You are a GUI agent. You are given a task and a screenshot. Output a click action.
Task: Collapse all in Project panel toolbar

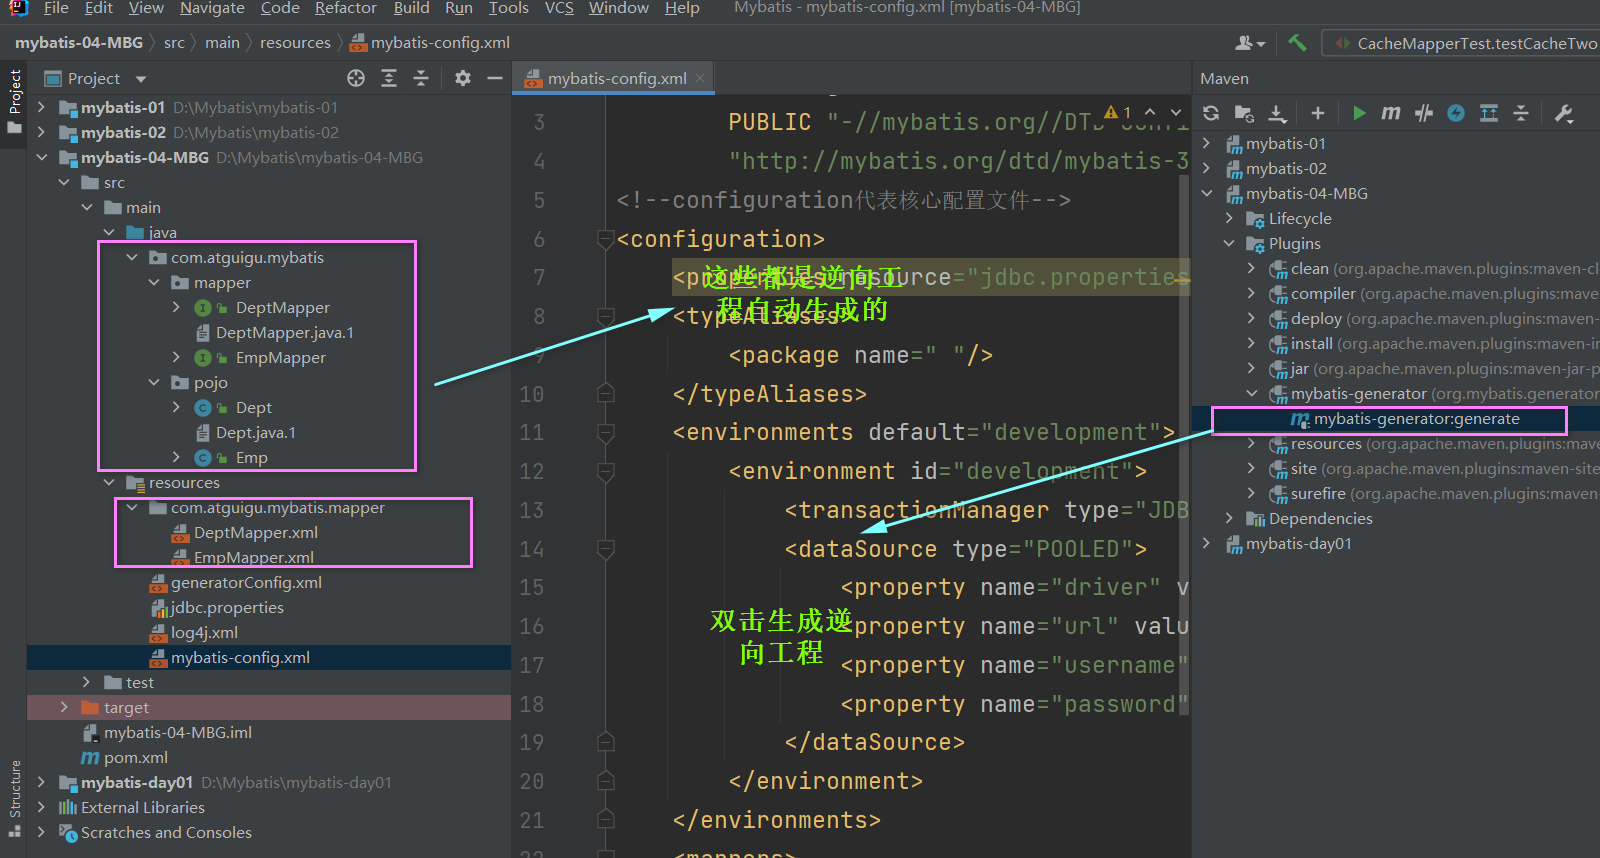(x=421, y=78)
